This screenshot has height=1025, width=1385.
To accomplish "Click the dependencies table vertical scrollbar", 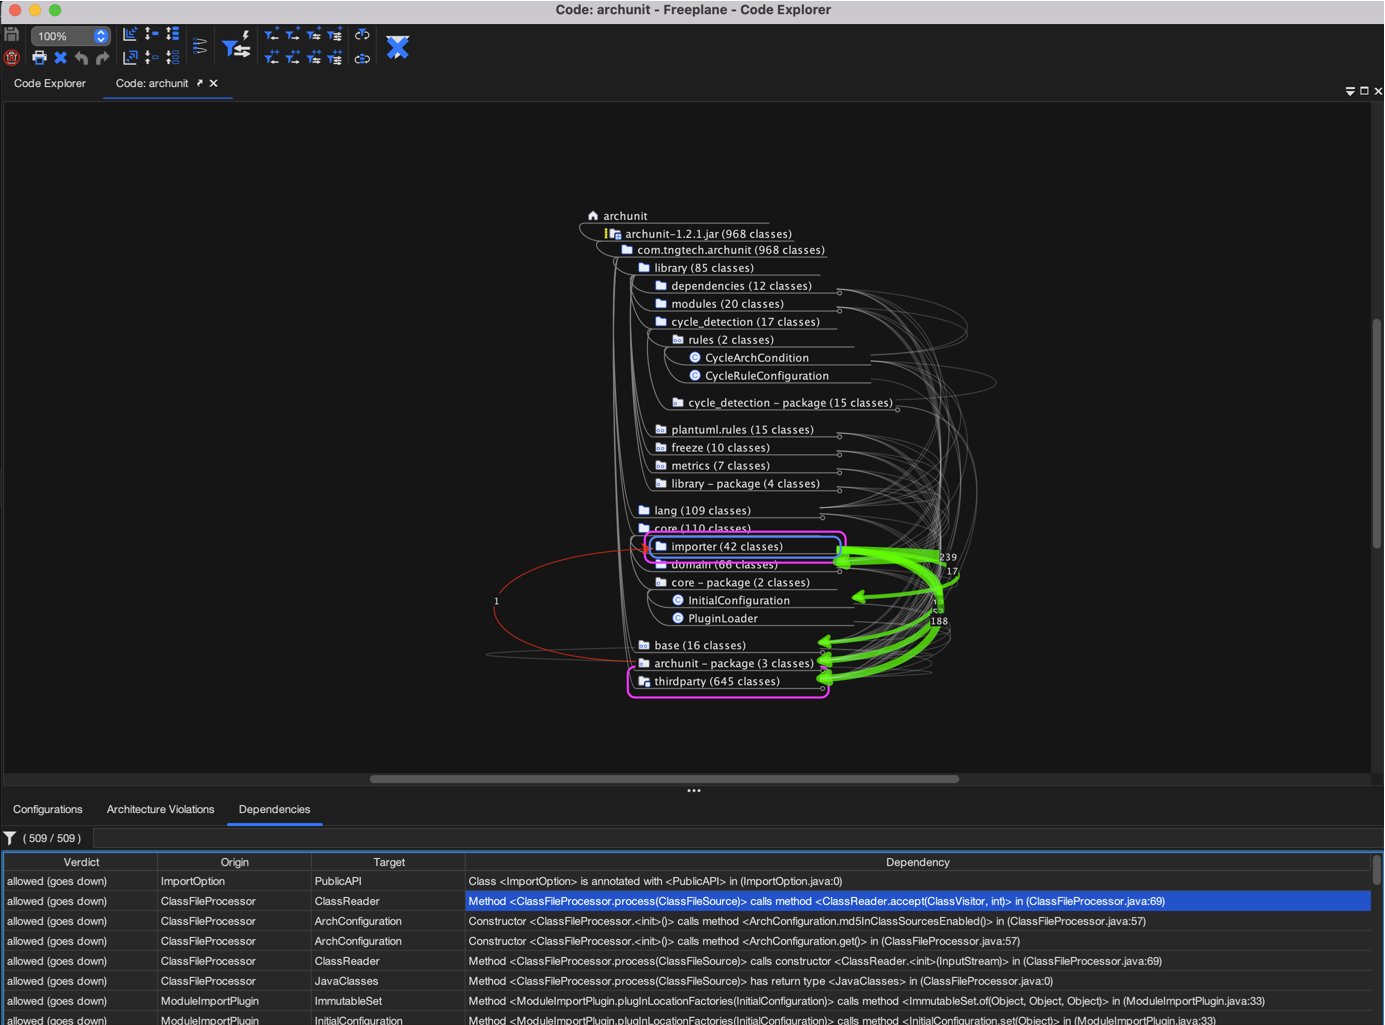I will coord(1377,869).
